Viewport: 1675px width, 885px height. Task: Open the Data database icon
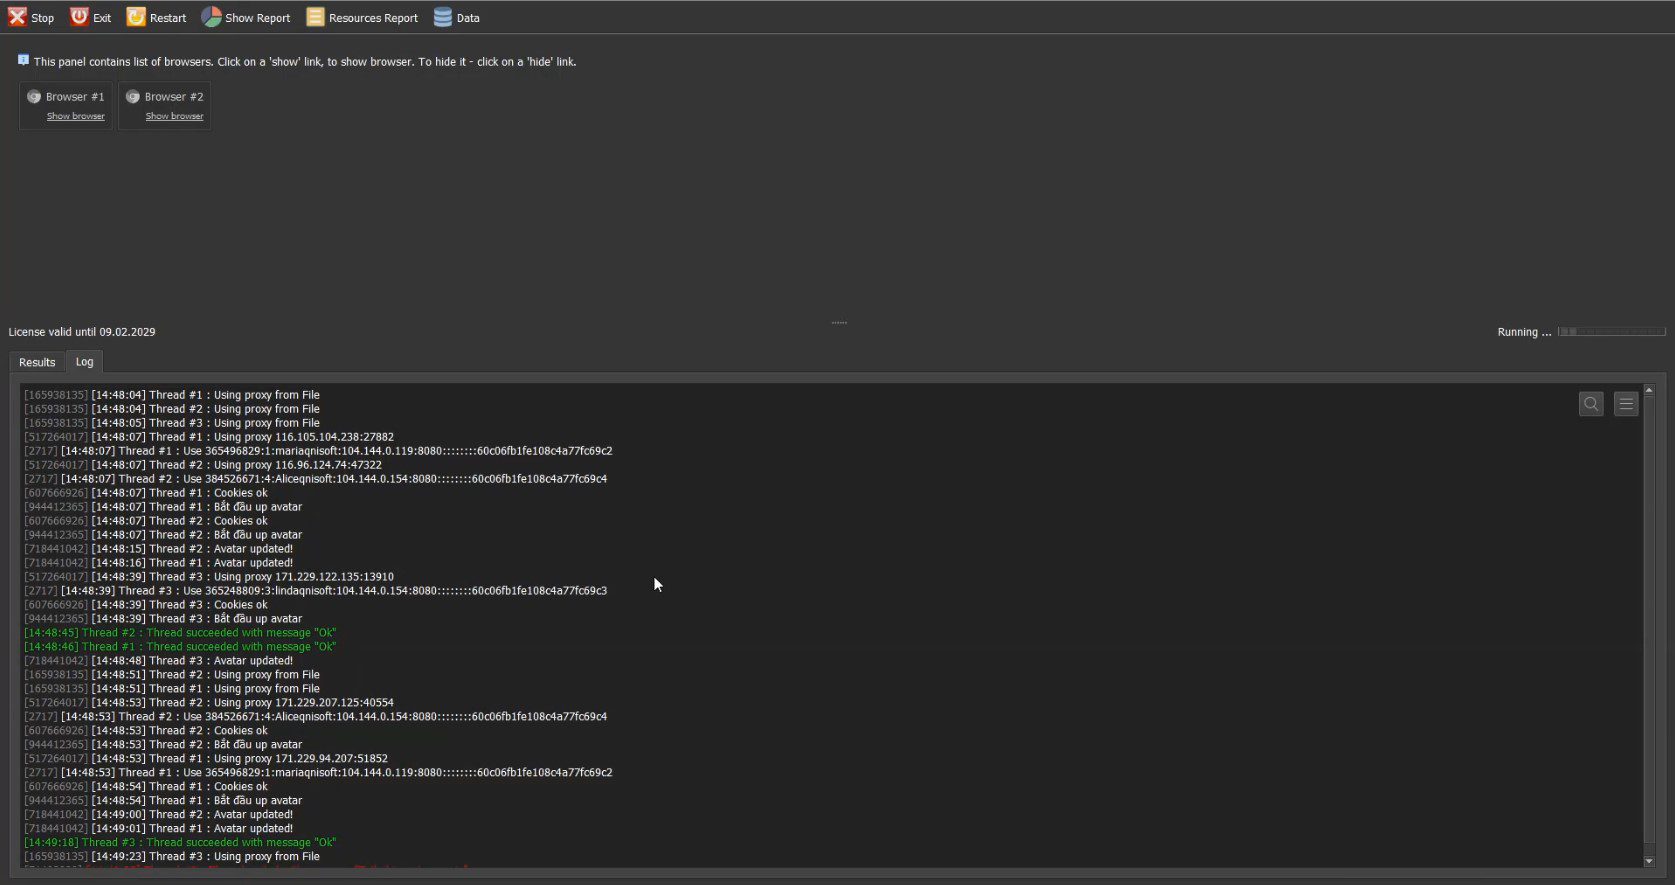click(x=442, y=17)
